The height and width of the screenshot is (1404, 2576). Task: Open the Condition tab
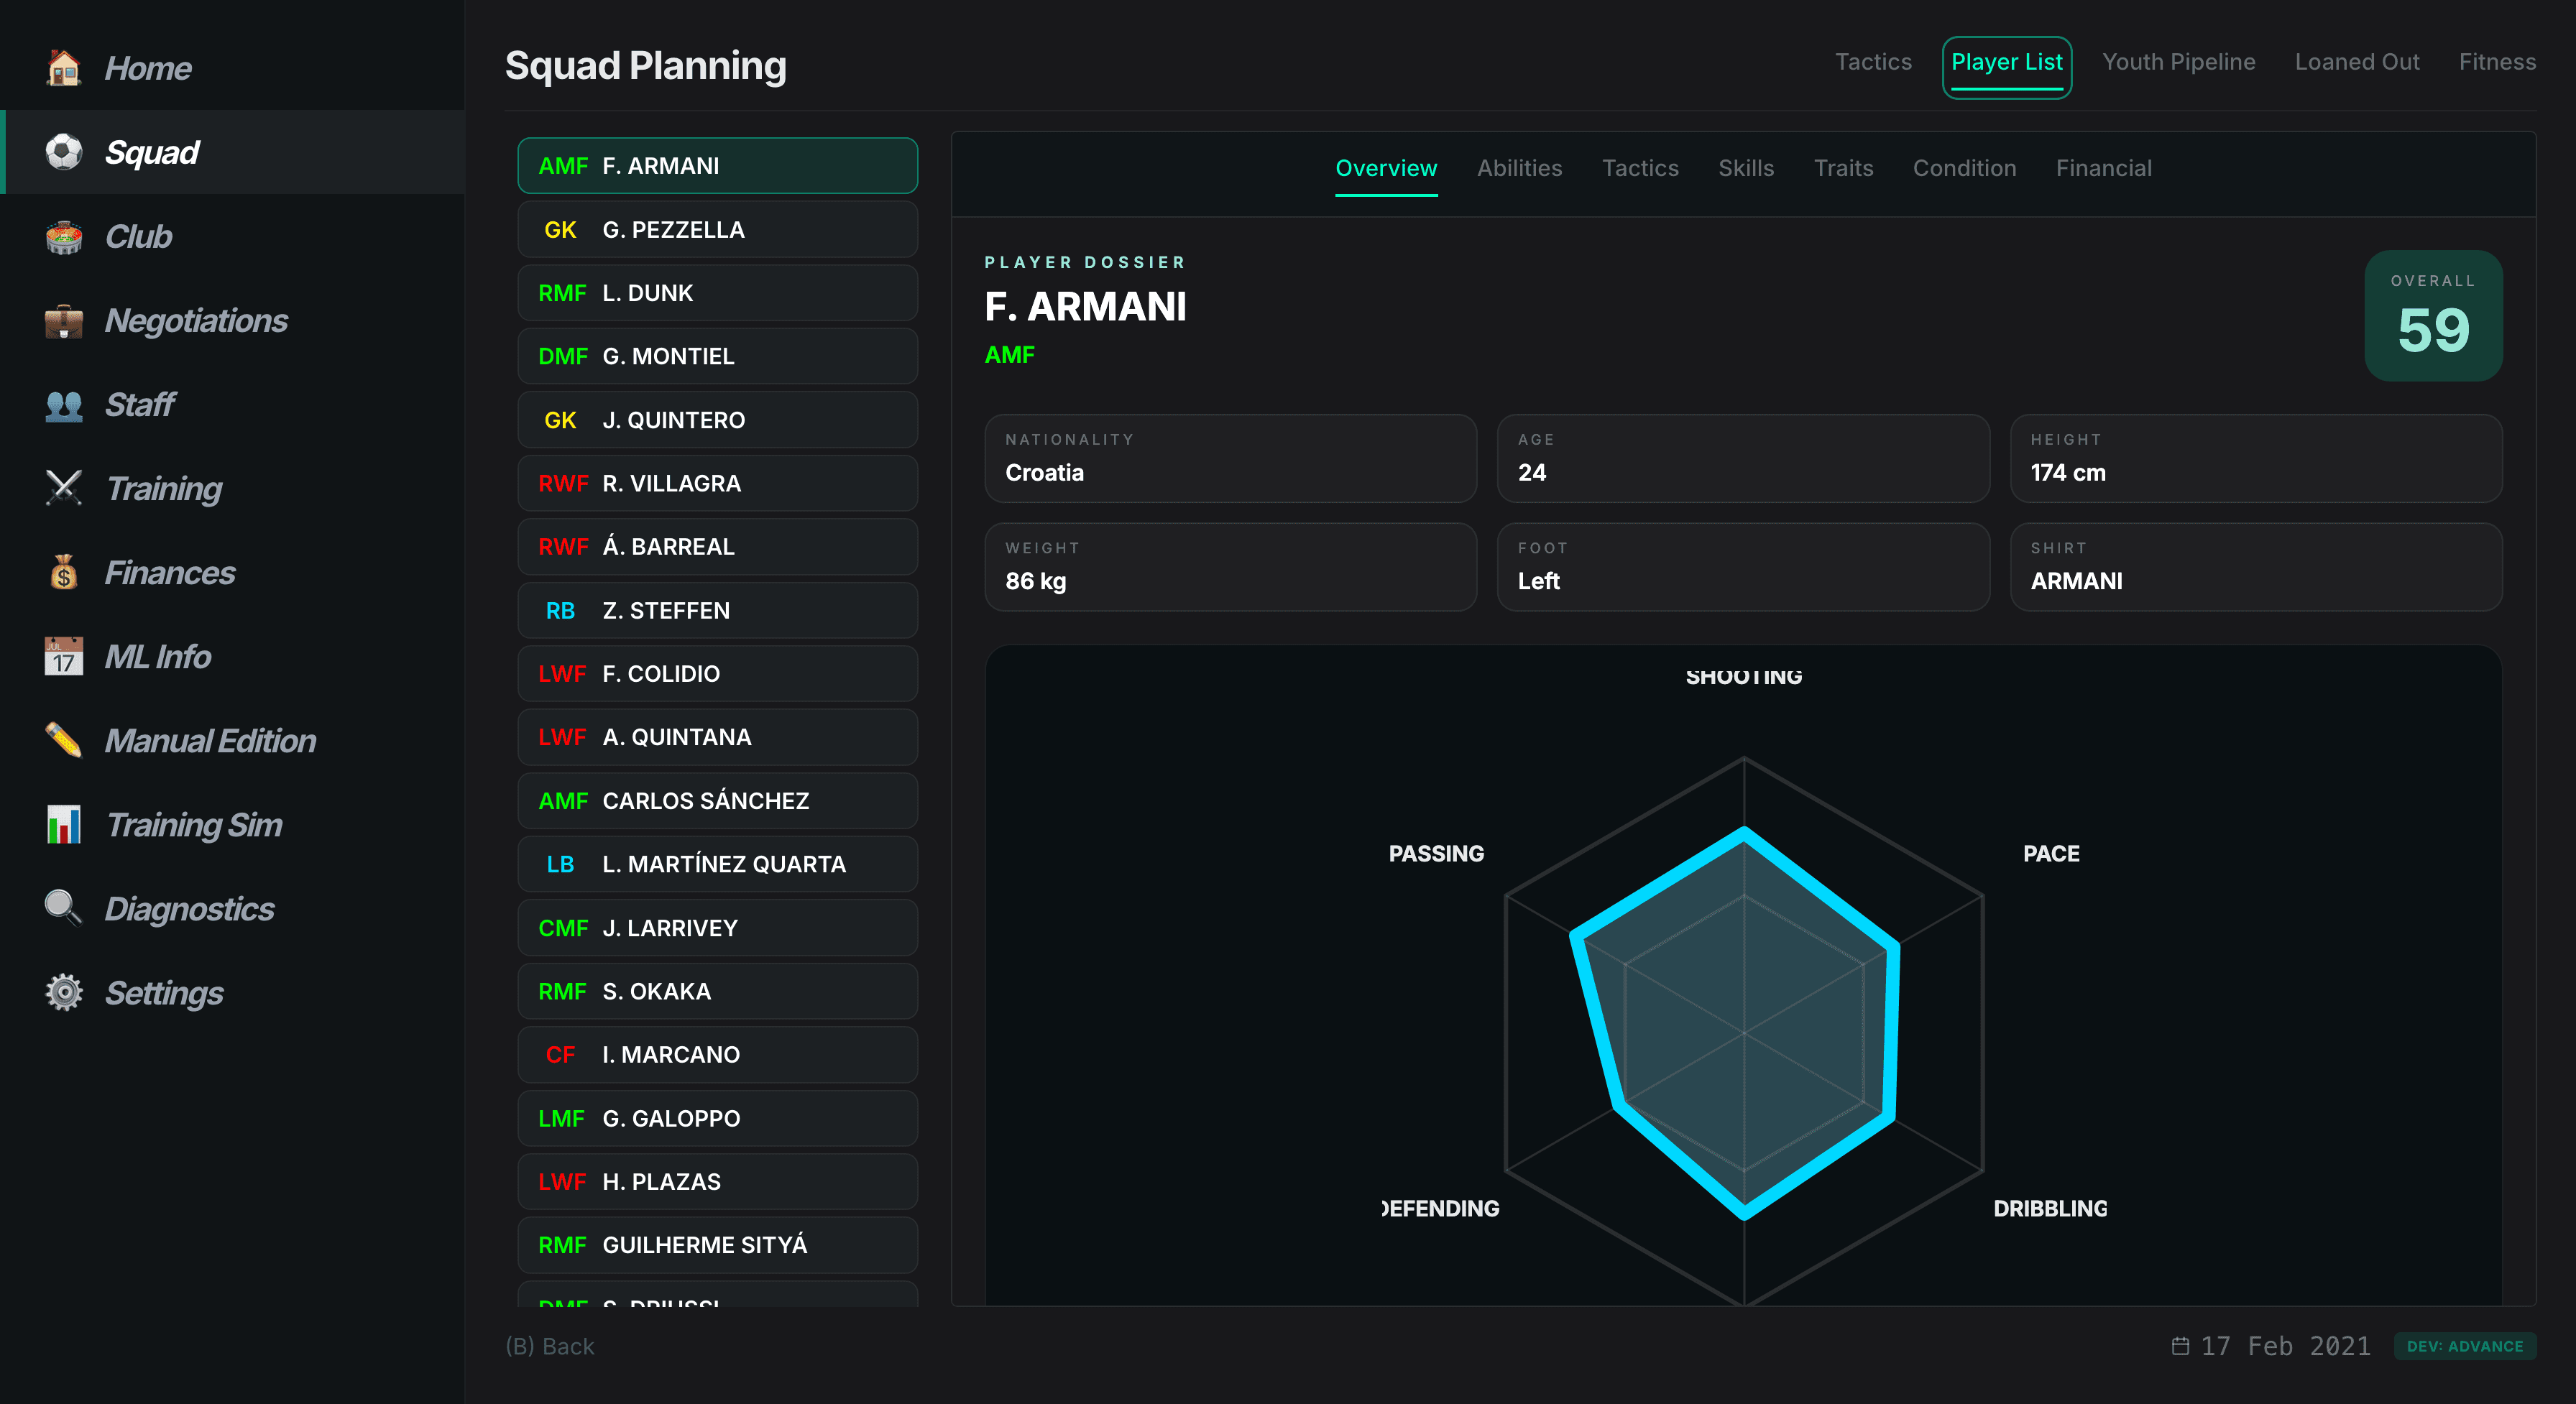(x=1964, y=168)
